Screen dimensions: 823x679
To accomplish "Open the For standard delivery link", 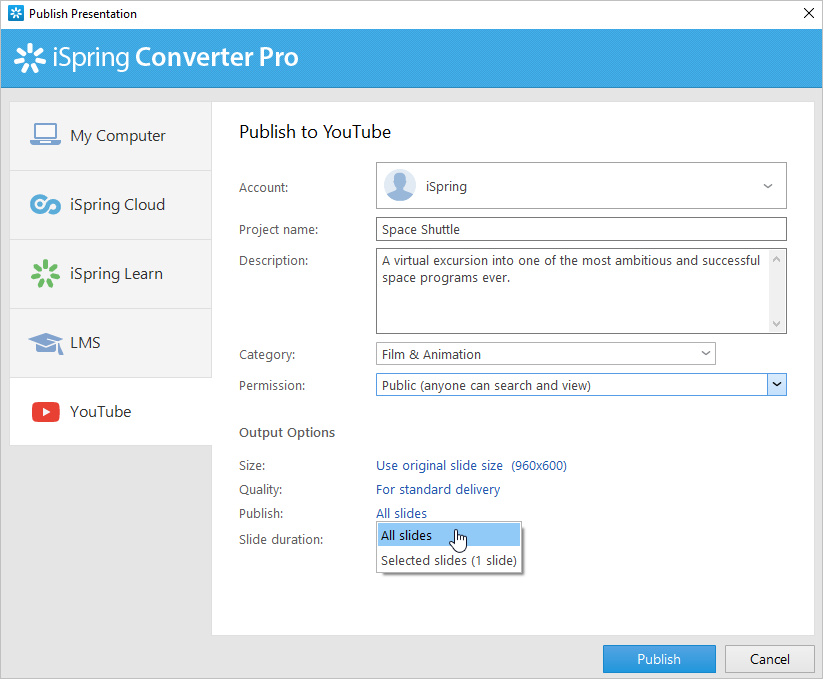I will coord(438,490).
